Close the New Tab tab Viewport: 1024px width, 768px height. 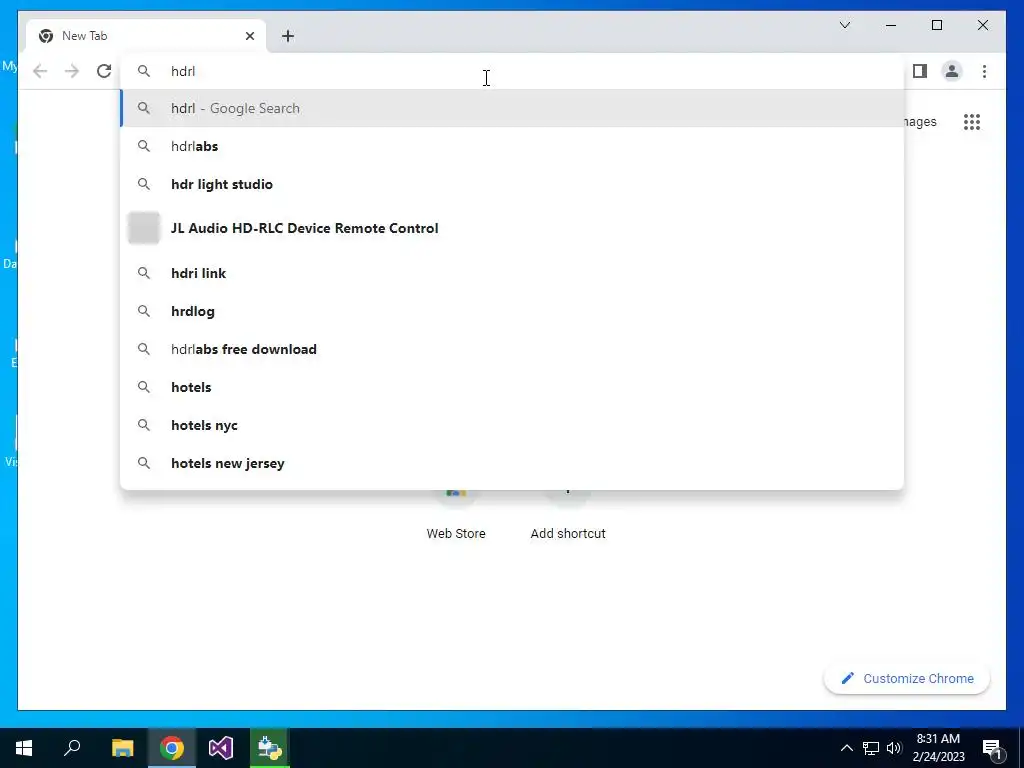(x=249, y=36)
